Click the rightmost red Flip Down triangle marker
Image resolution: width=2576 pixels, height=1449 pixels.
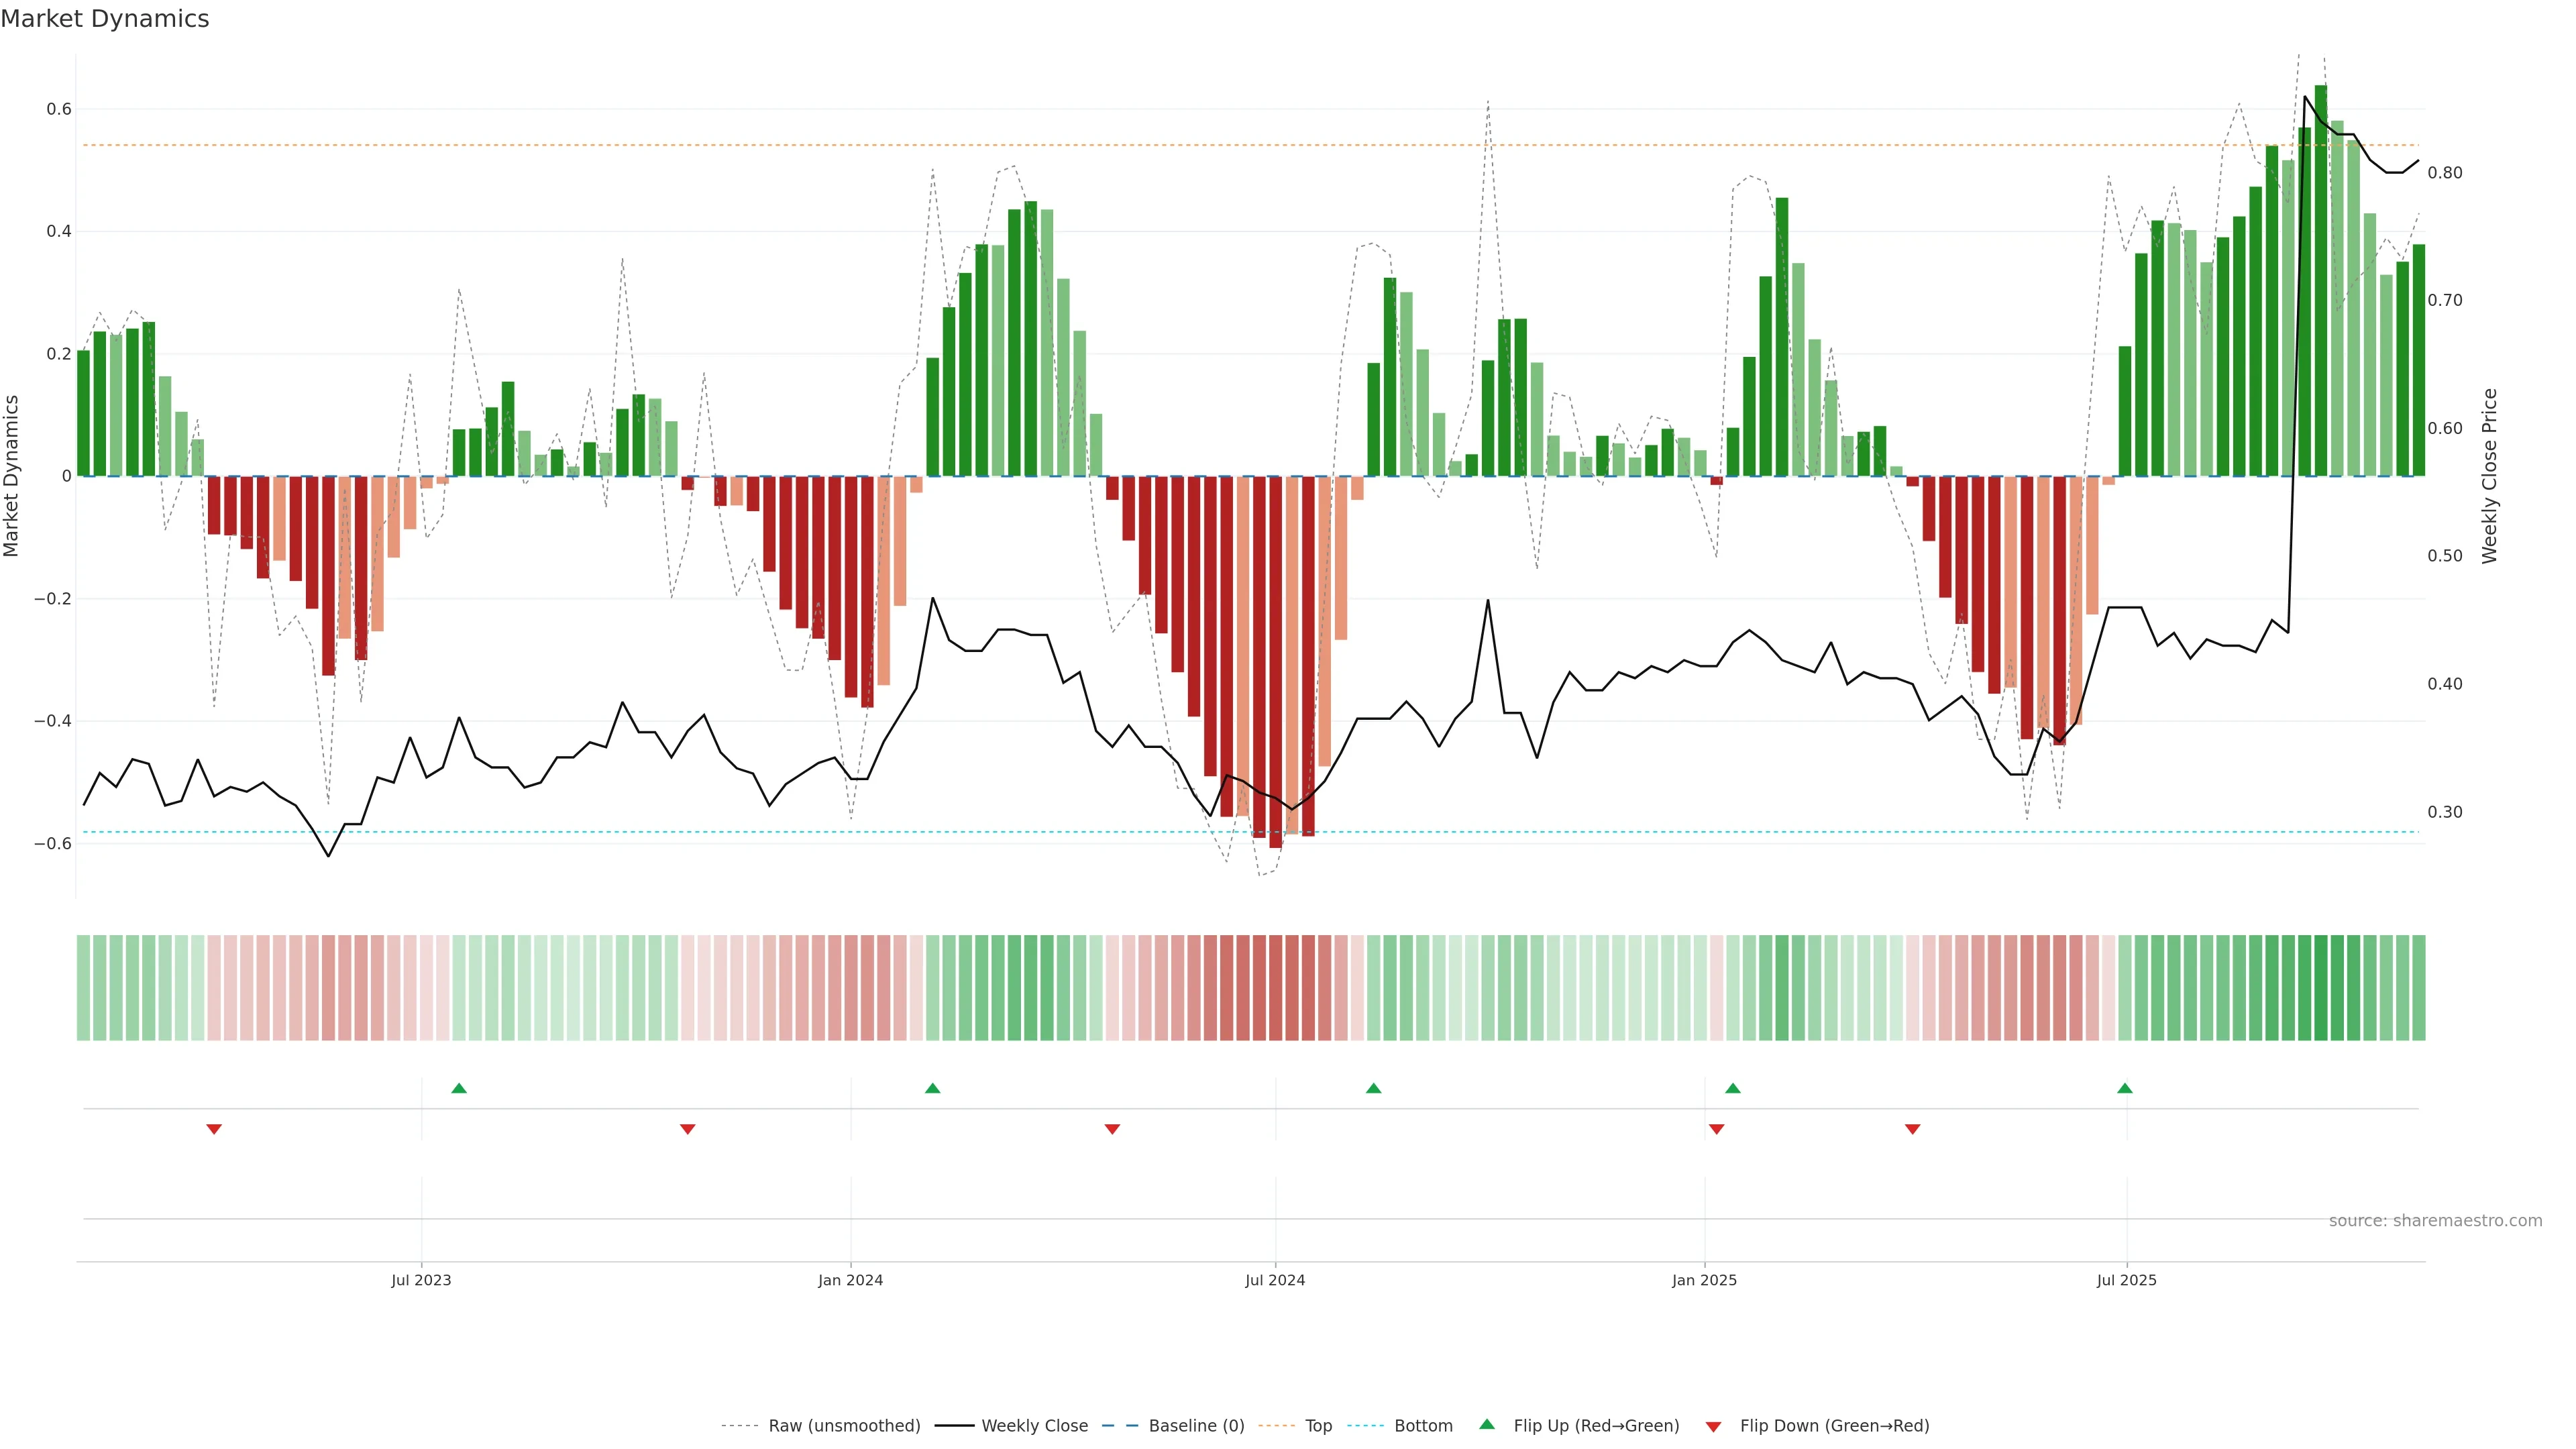click(1913, 1129)
